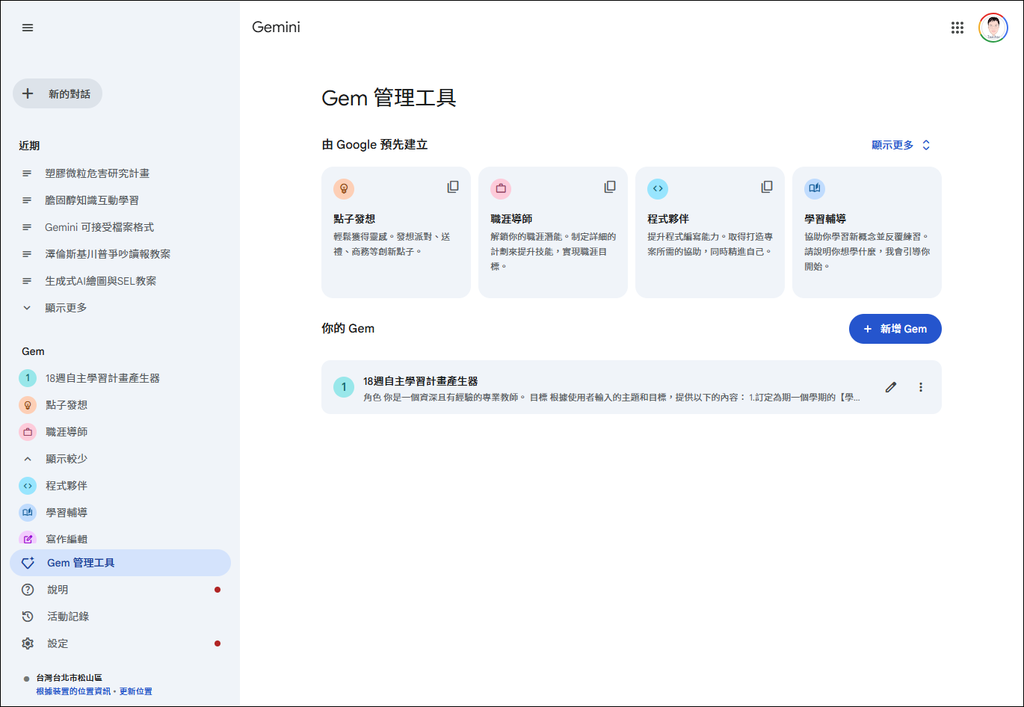Open more options for the 18週自主學習計畫產生器 Gem
This screenshot has height=707, width=1024.
coord(920,387)
